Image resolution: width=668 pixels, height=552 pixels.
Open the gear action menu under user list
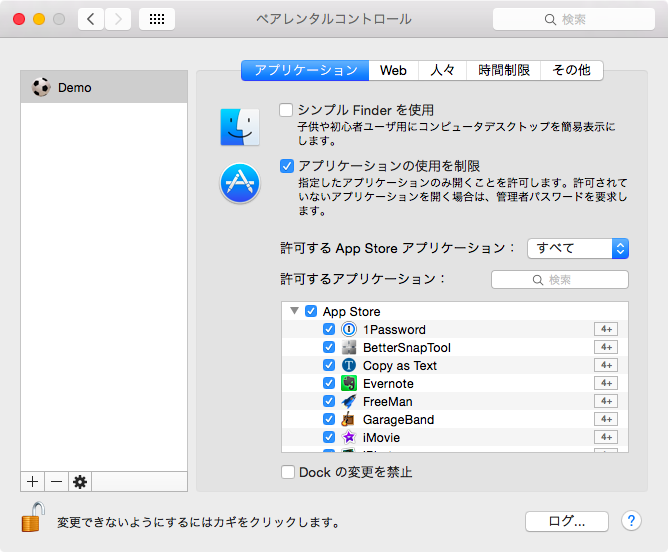pyautogui.click(x=80, y=482)
